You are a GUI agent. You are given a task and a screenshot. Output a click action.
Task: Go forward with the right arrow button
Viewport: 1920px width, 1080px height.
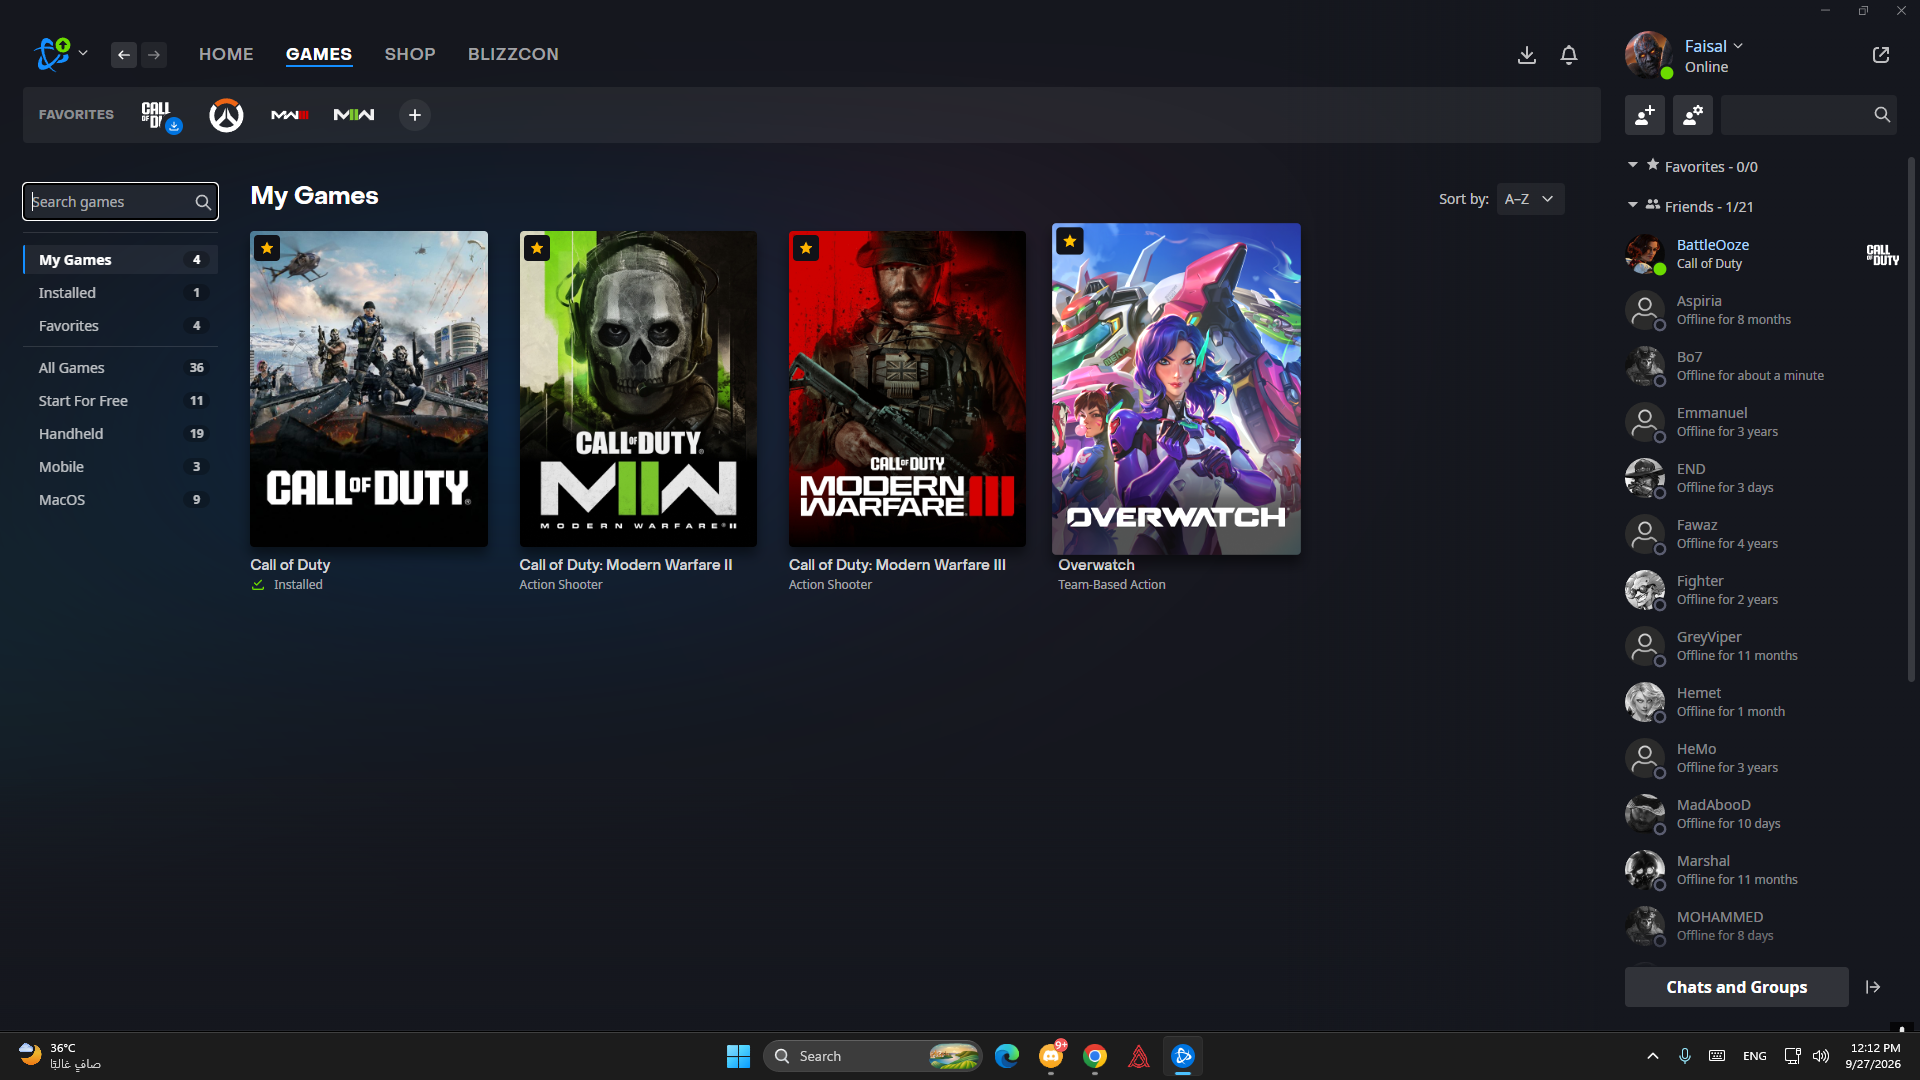tap(154, 55)
